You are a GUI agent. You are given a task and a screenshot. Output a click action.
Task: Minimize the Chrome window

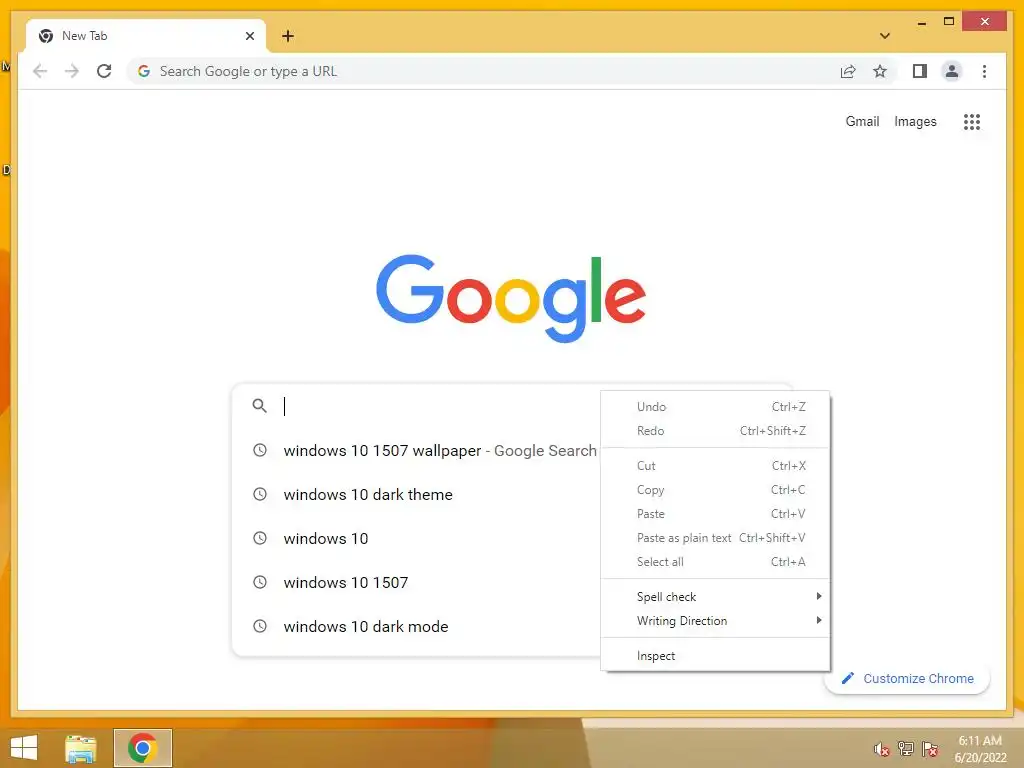click(921, 22)
